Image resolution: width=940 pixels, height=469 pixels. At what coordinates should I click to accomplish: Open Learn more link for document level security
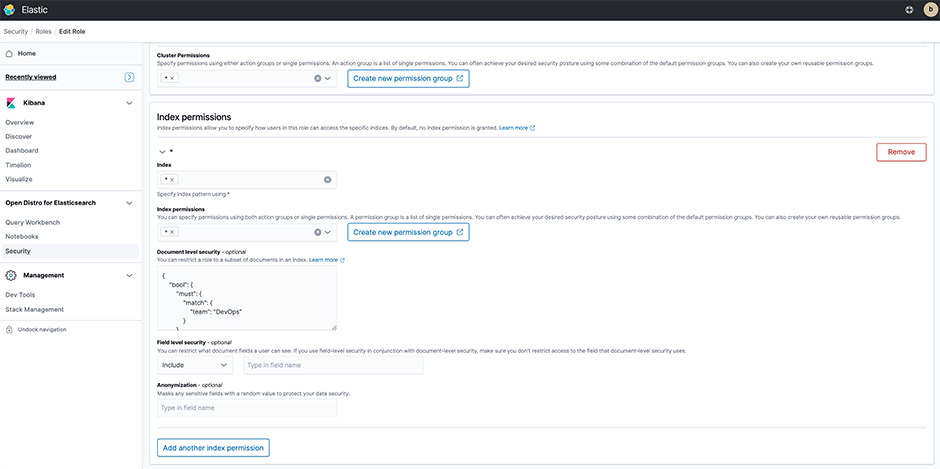point(327,260)
